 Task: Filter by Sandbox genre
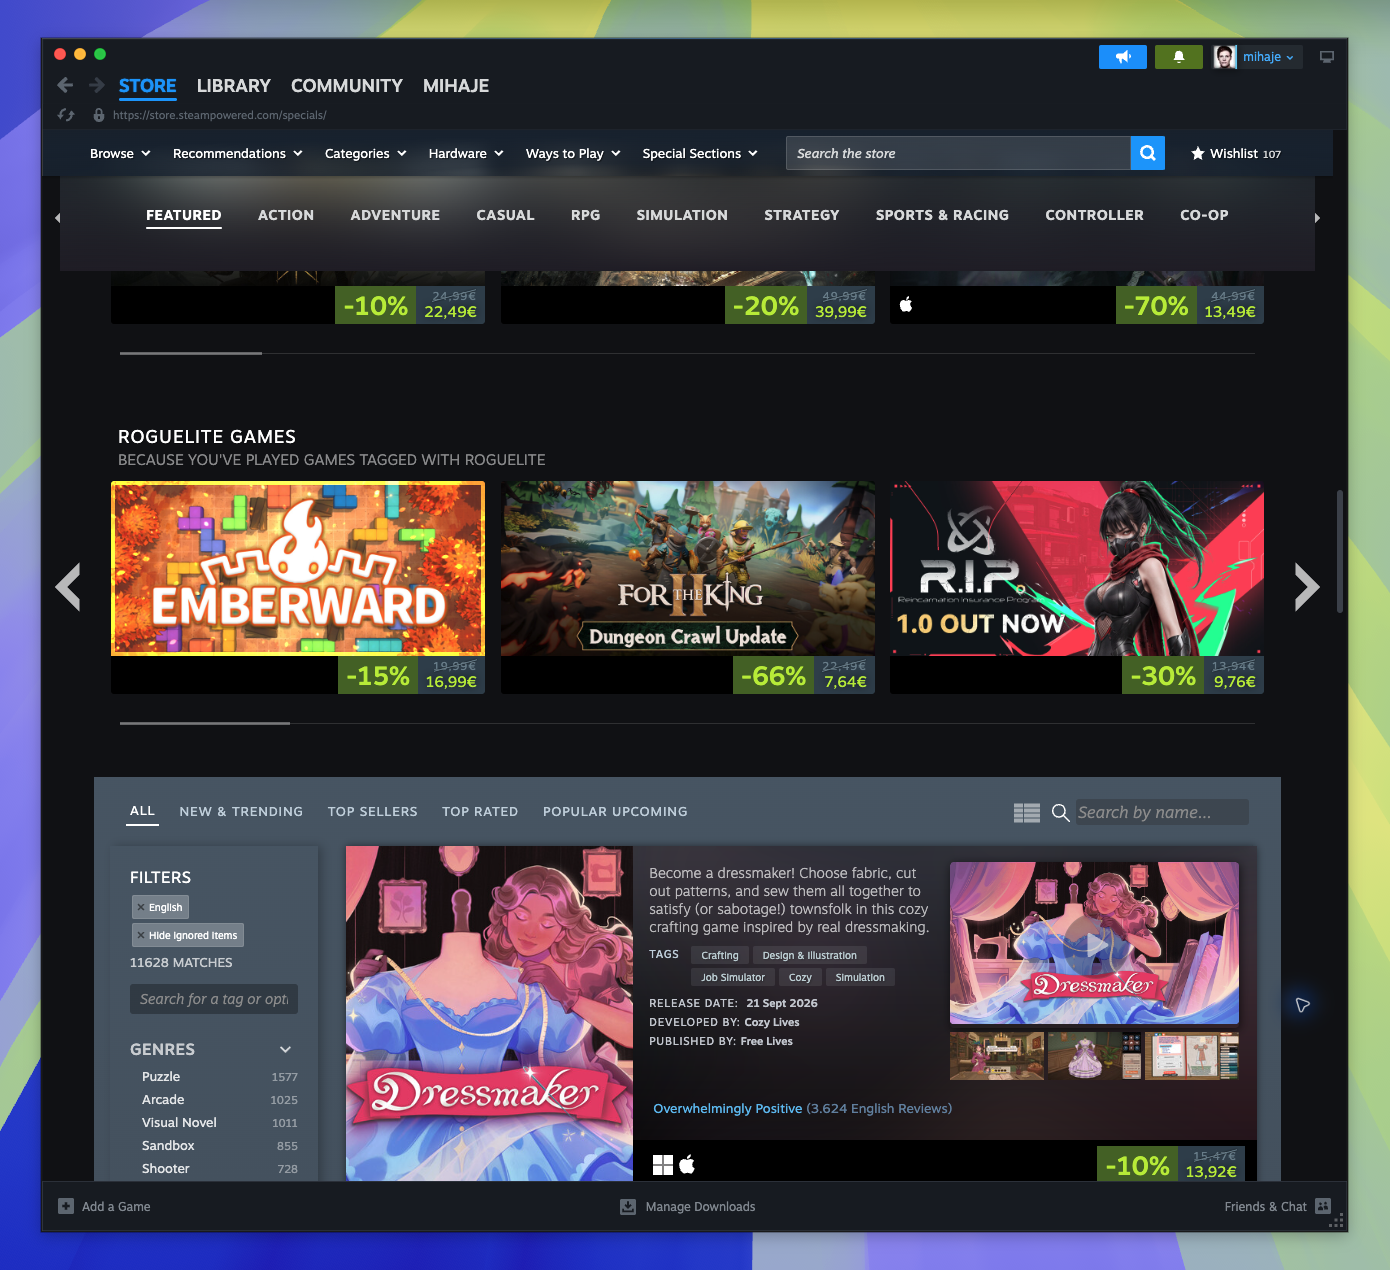point(168,1145)
